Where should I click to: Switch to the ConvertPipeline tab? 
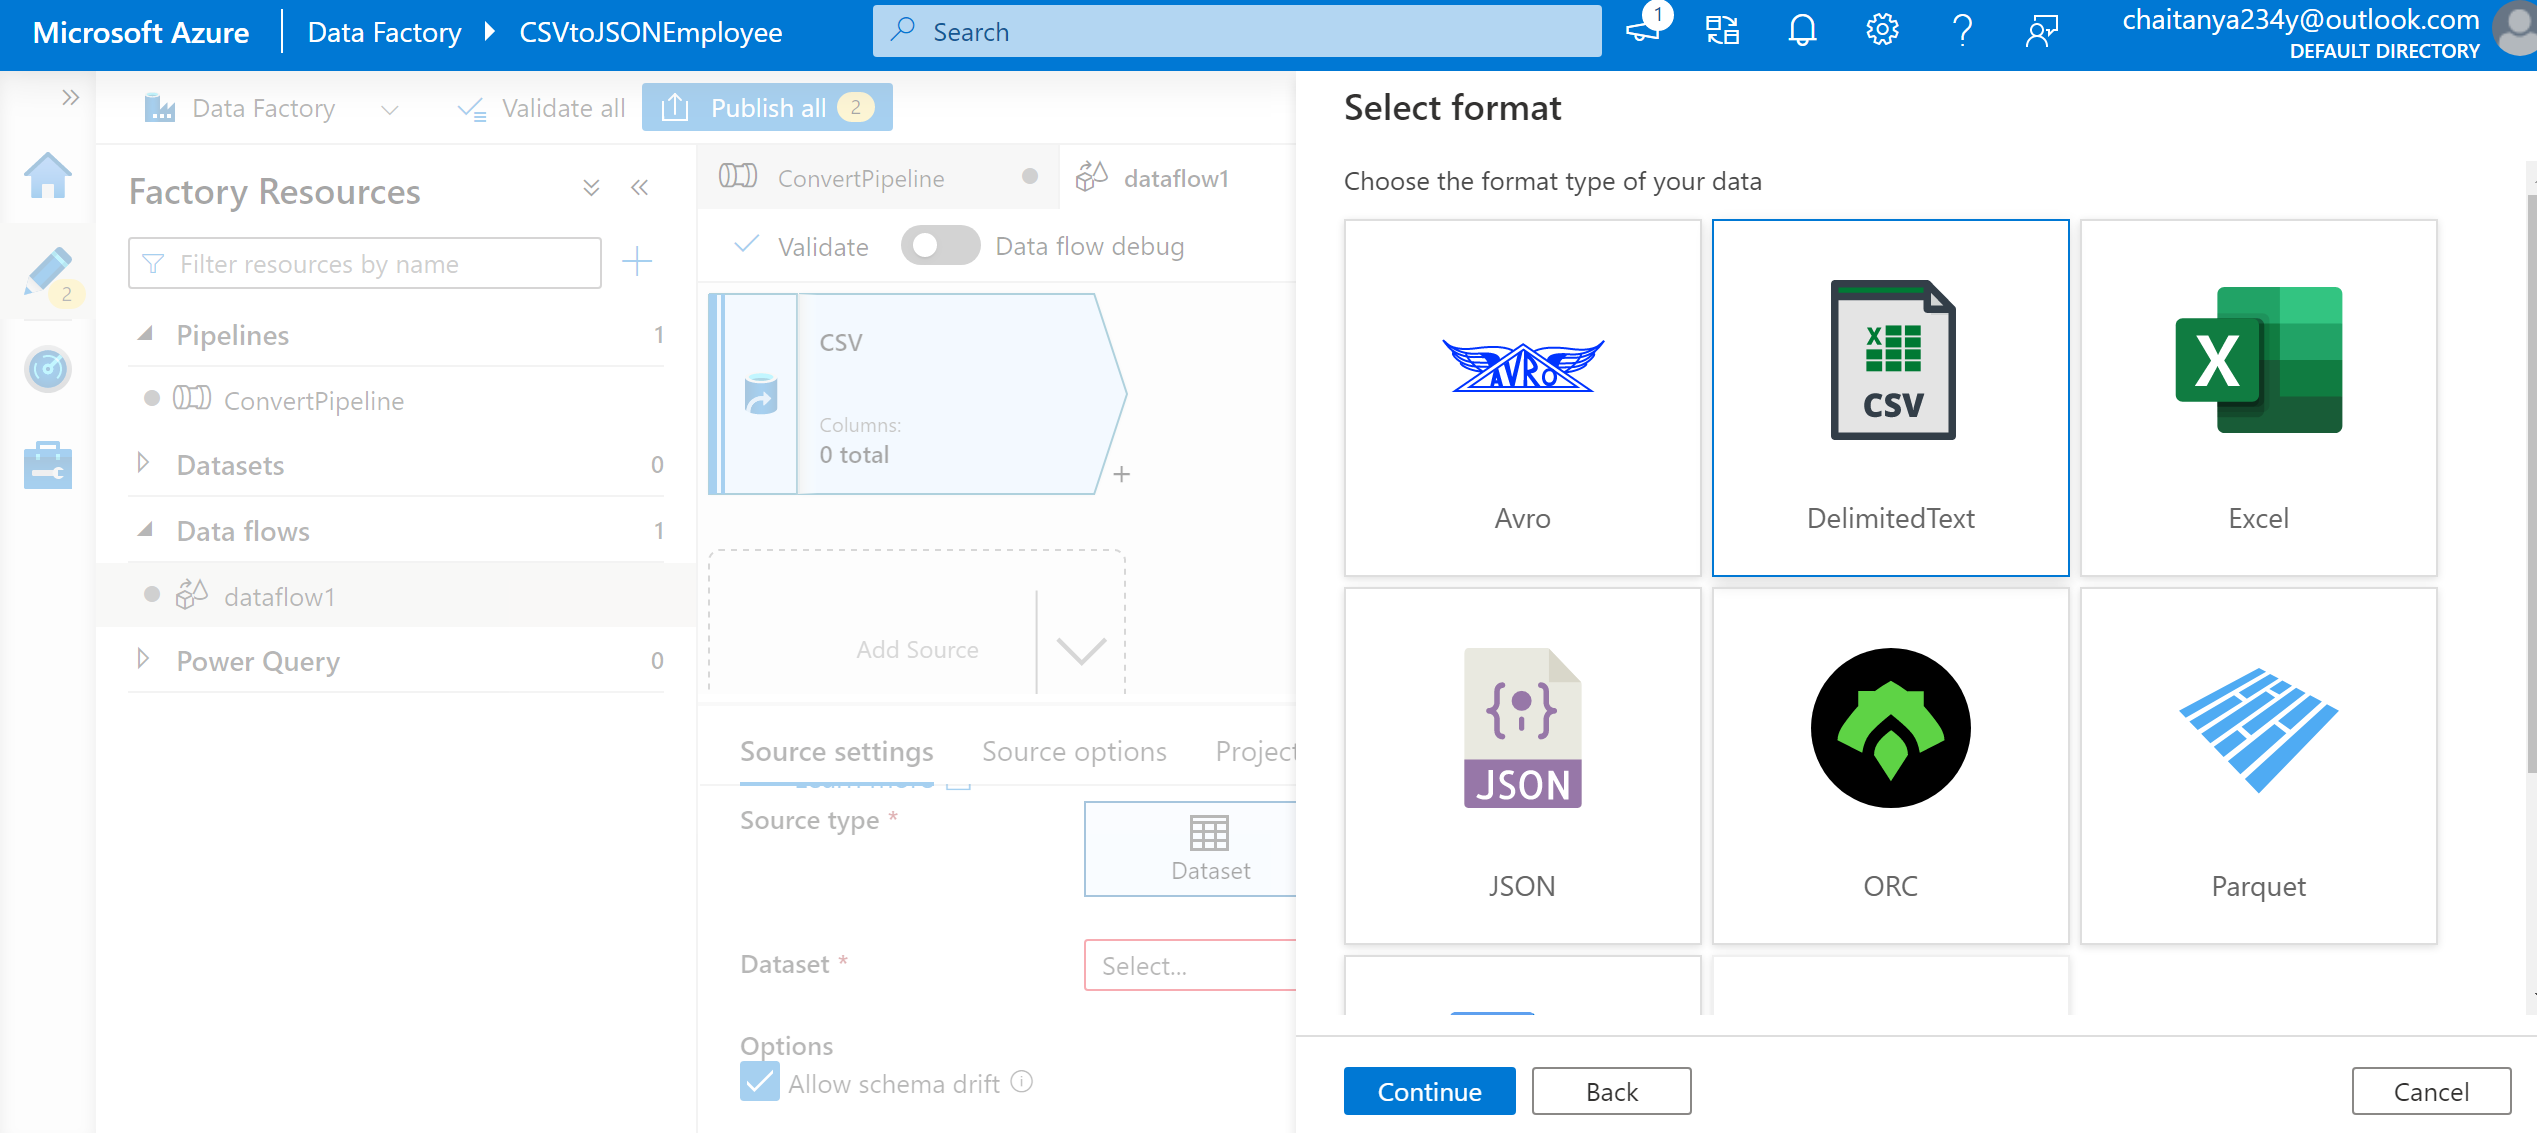point(861,178)
